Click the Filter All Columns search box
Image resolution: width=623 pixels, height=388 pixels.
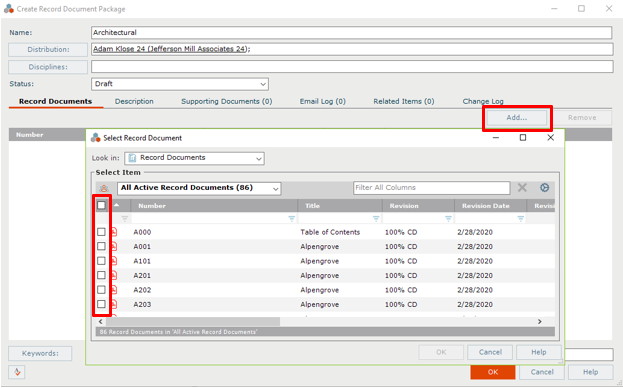431,188
